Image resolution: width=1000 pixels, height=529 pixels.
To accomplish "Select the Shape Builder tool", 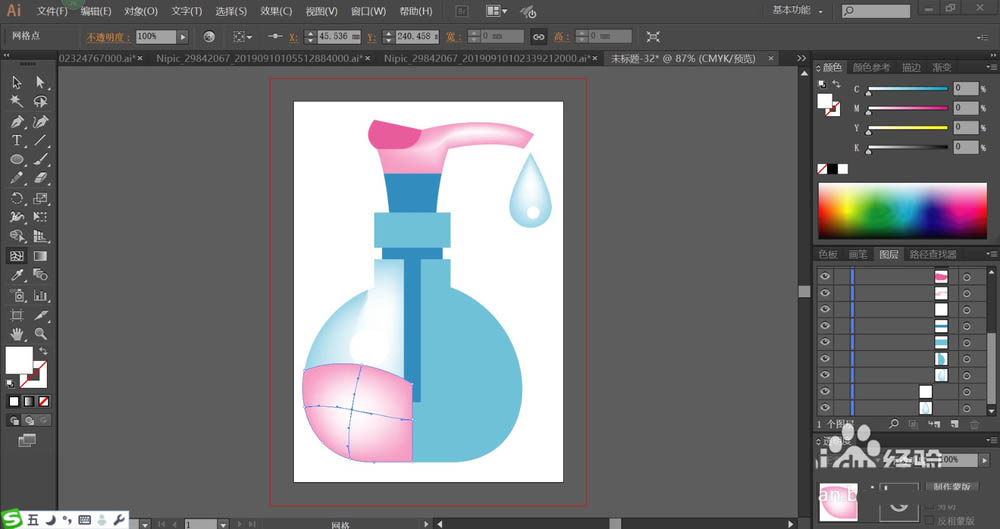I will pyautogui.click(x=17, y=237).
